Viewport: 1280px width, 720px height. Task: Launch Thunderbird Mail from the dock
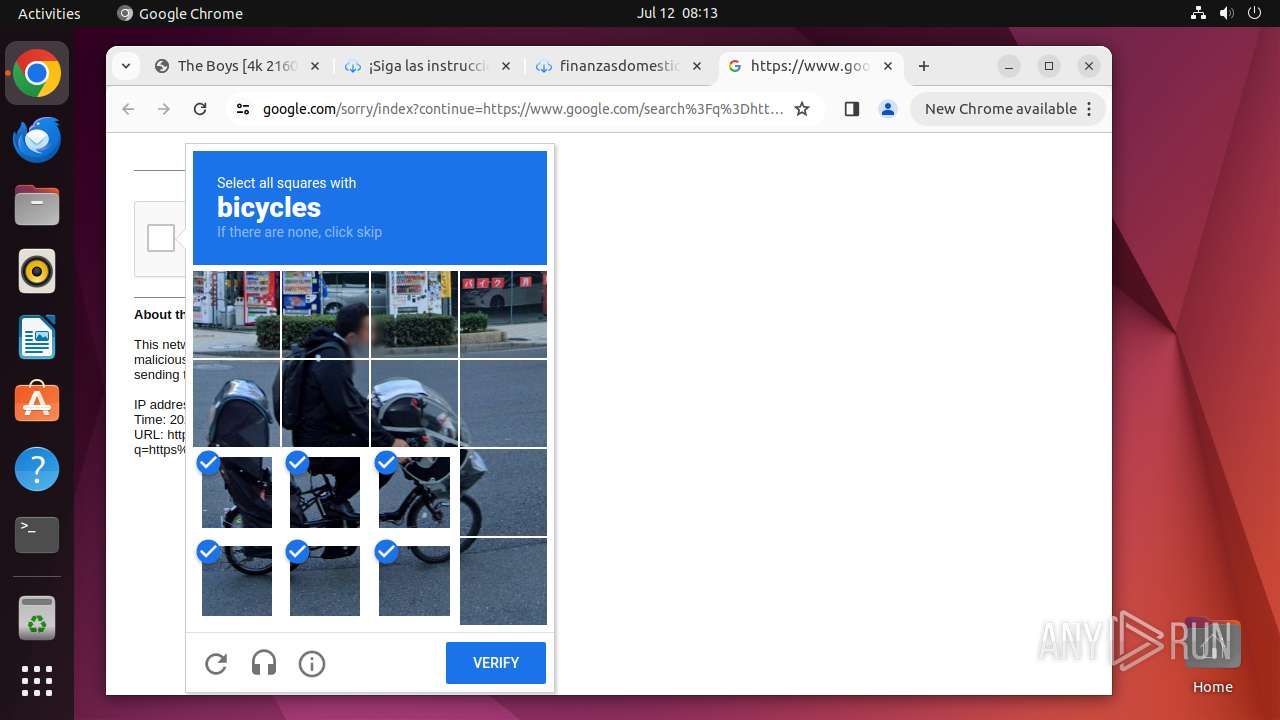(37, 139)
